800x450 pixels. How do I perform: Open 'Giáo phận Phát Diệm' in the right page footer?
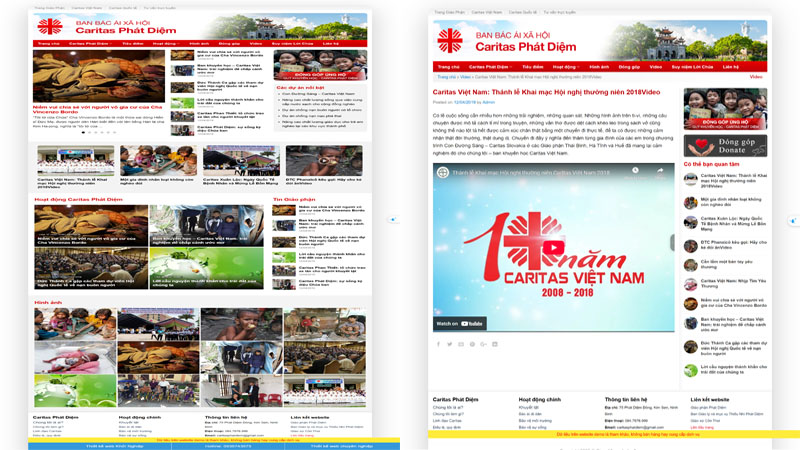[x=708, y=408]
